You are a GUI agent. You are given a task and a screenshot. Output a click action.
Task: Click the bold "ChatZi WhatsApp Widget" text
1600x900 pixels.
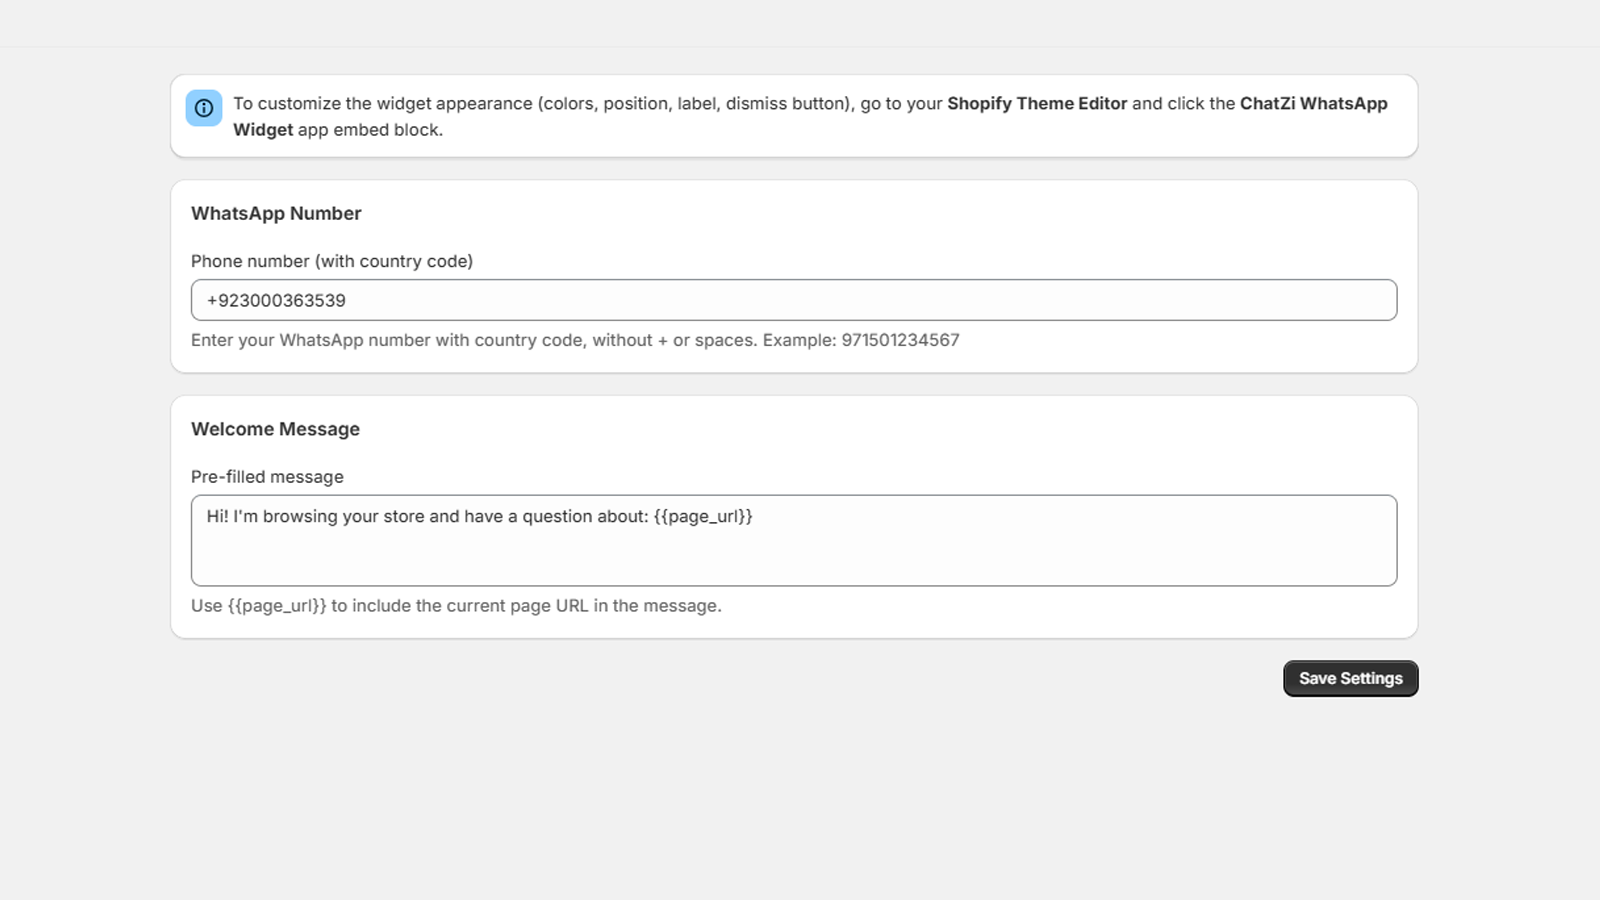point(1312,104)
